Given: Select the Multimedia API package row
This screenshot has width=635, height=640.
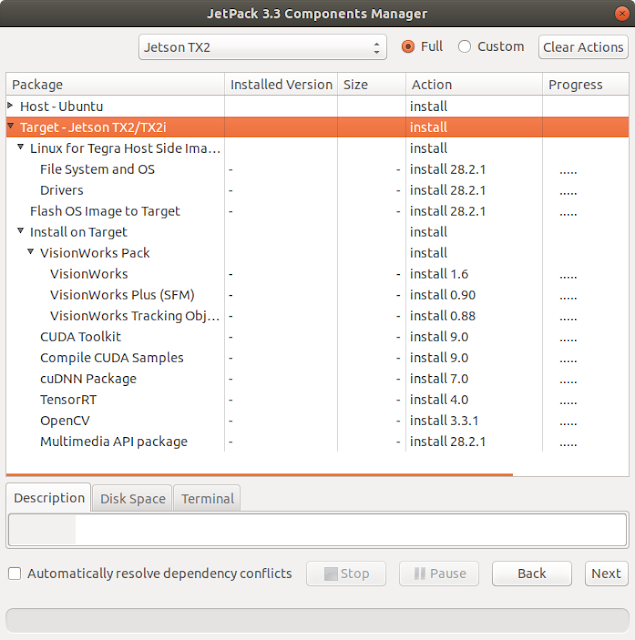Looking at the screenshot, I should tap(318, 442).
